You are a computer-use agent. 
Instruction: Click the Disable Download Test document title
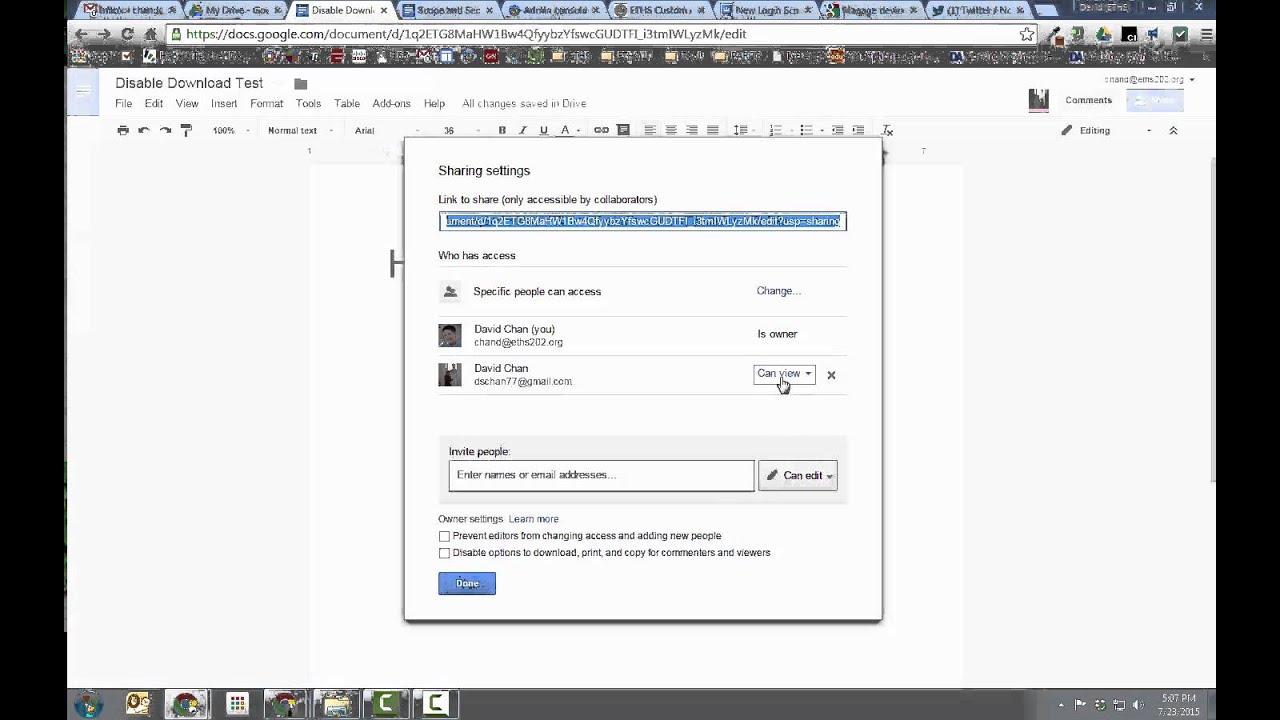tap(189, 83)
